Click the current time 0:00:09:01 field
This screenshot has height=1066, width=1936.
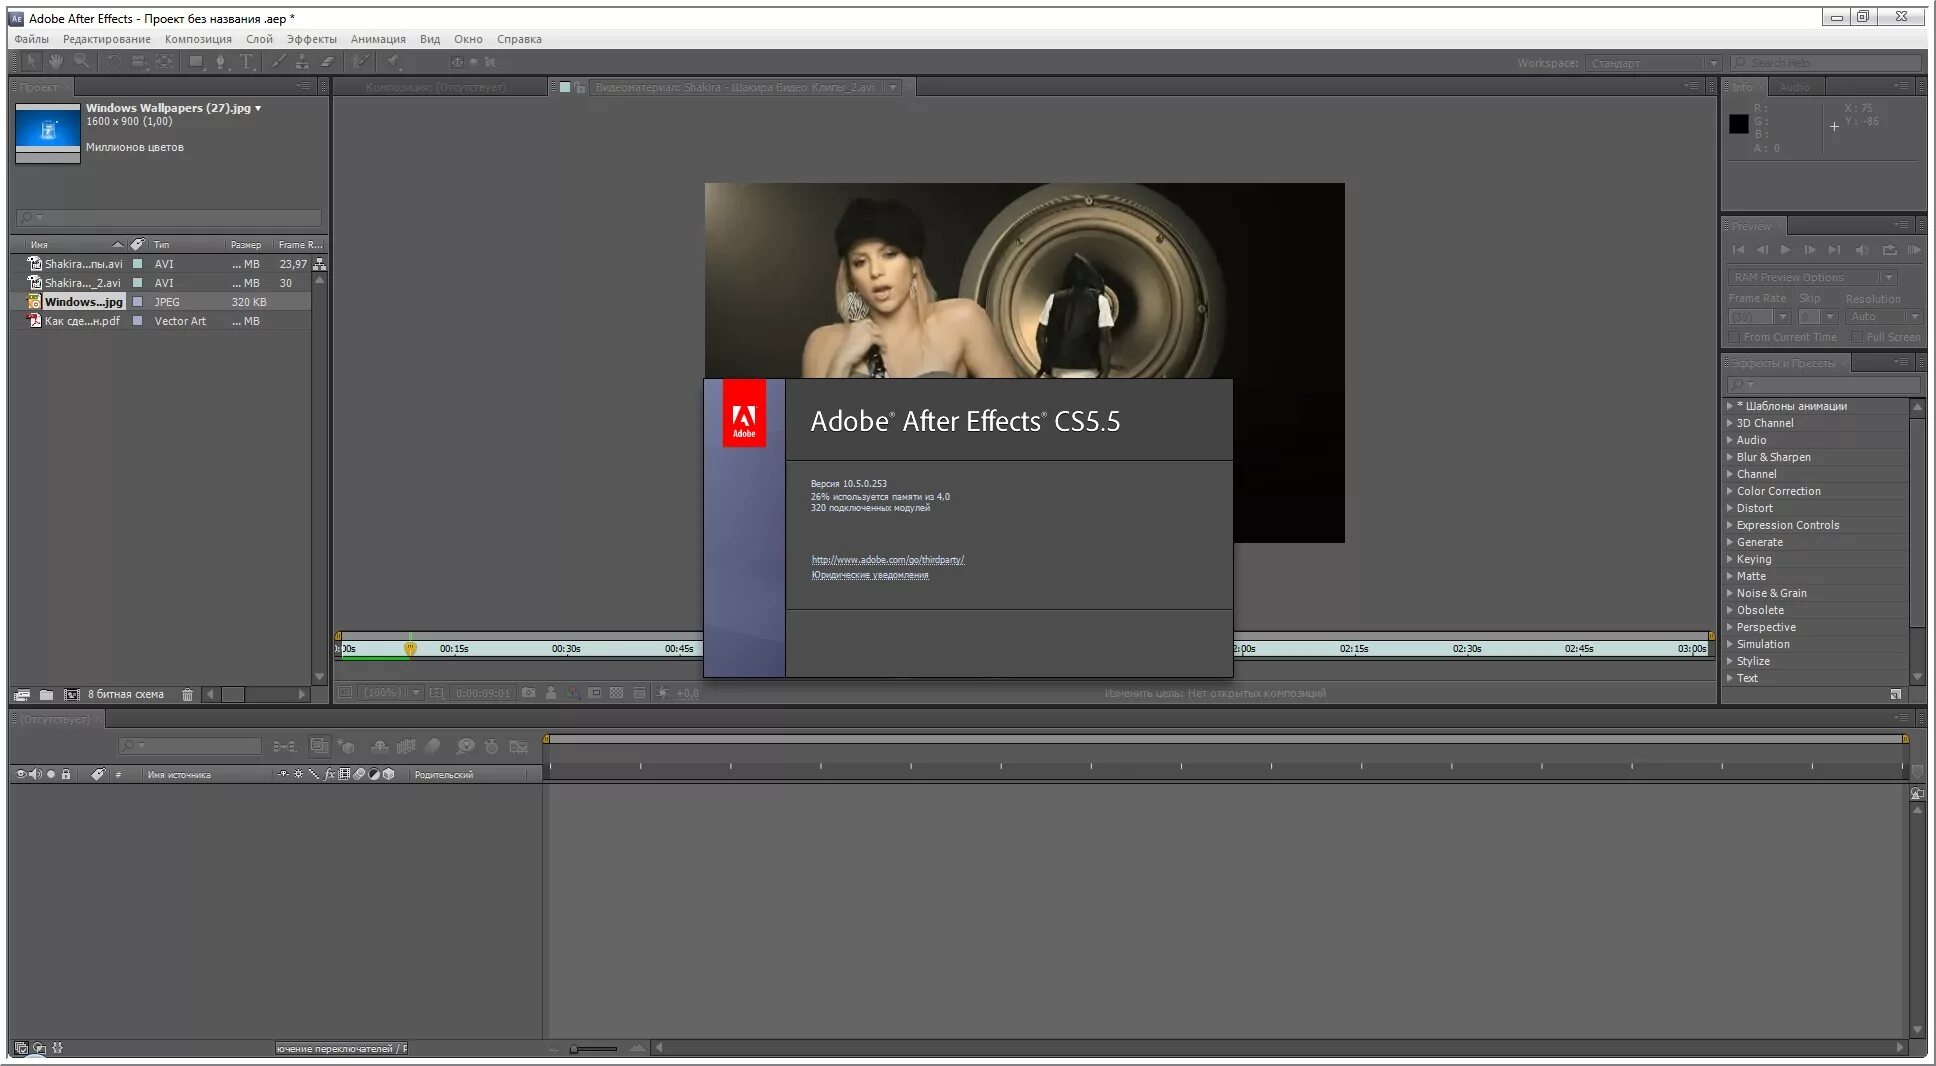pyautogui.click(x=483, y=692)
